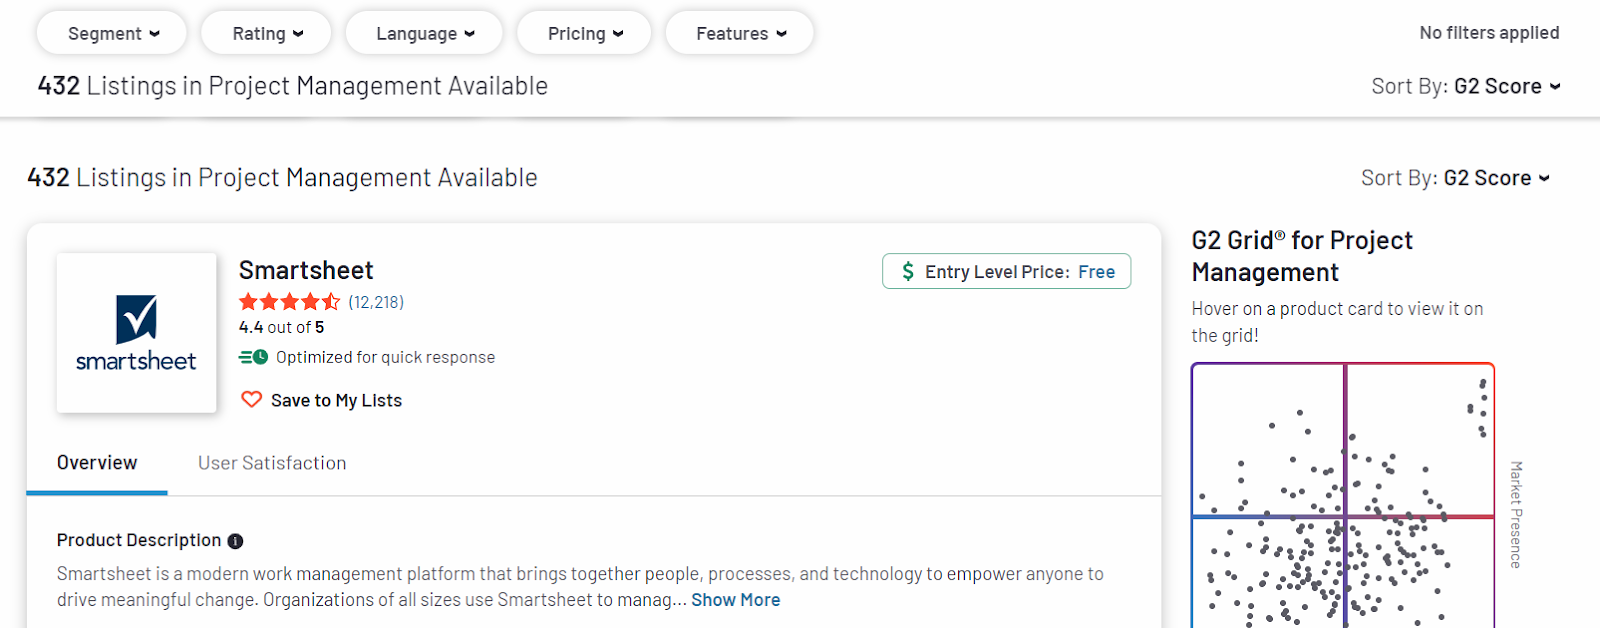Click the info icon beside Product Description
This screenshot has width=1600, height=628.
(234, 540)
